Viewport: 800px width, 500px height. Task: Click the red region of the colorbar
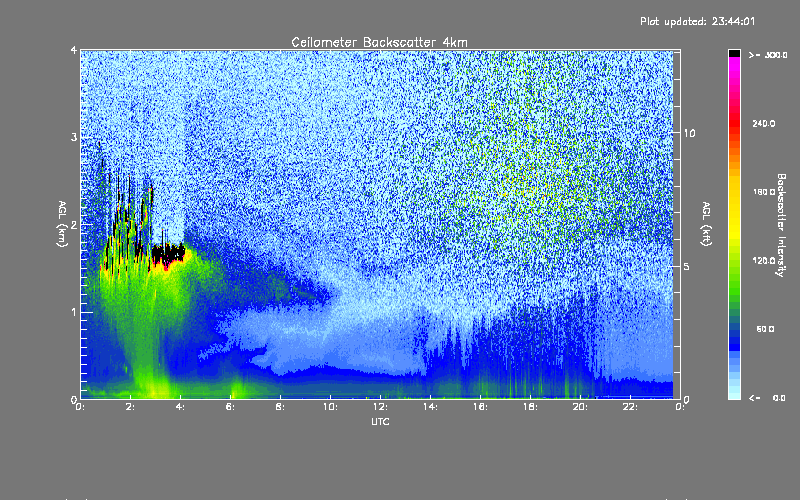point(734,122)
